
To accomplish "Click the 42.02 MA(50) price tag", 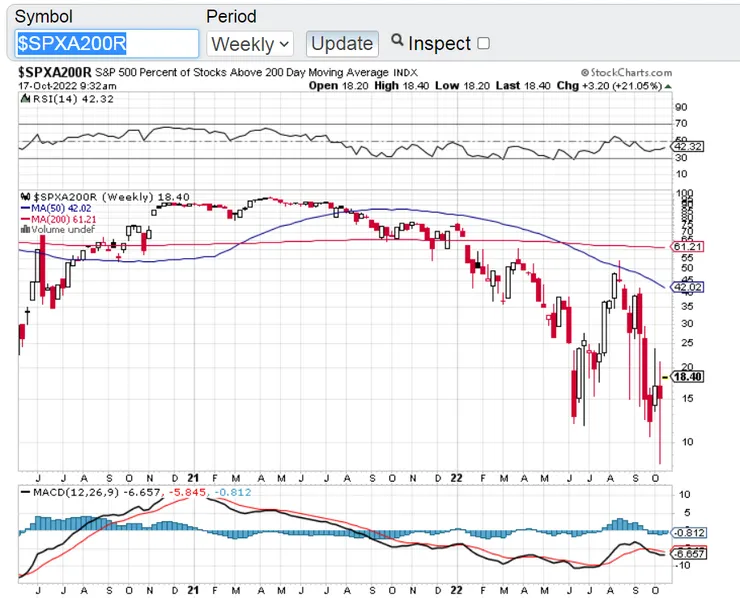I will click(x=687, y=287).
